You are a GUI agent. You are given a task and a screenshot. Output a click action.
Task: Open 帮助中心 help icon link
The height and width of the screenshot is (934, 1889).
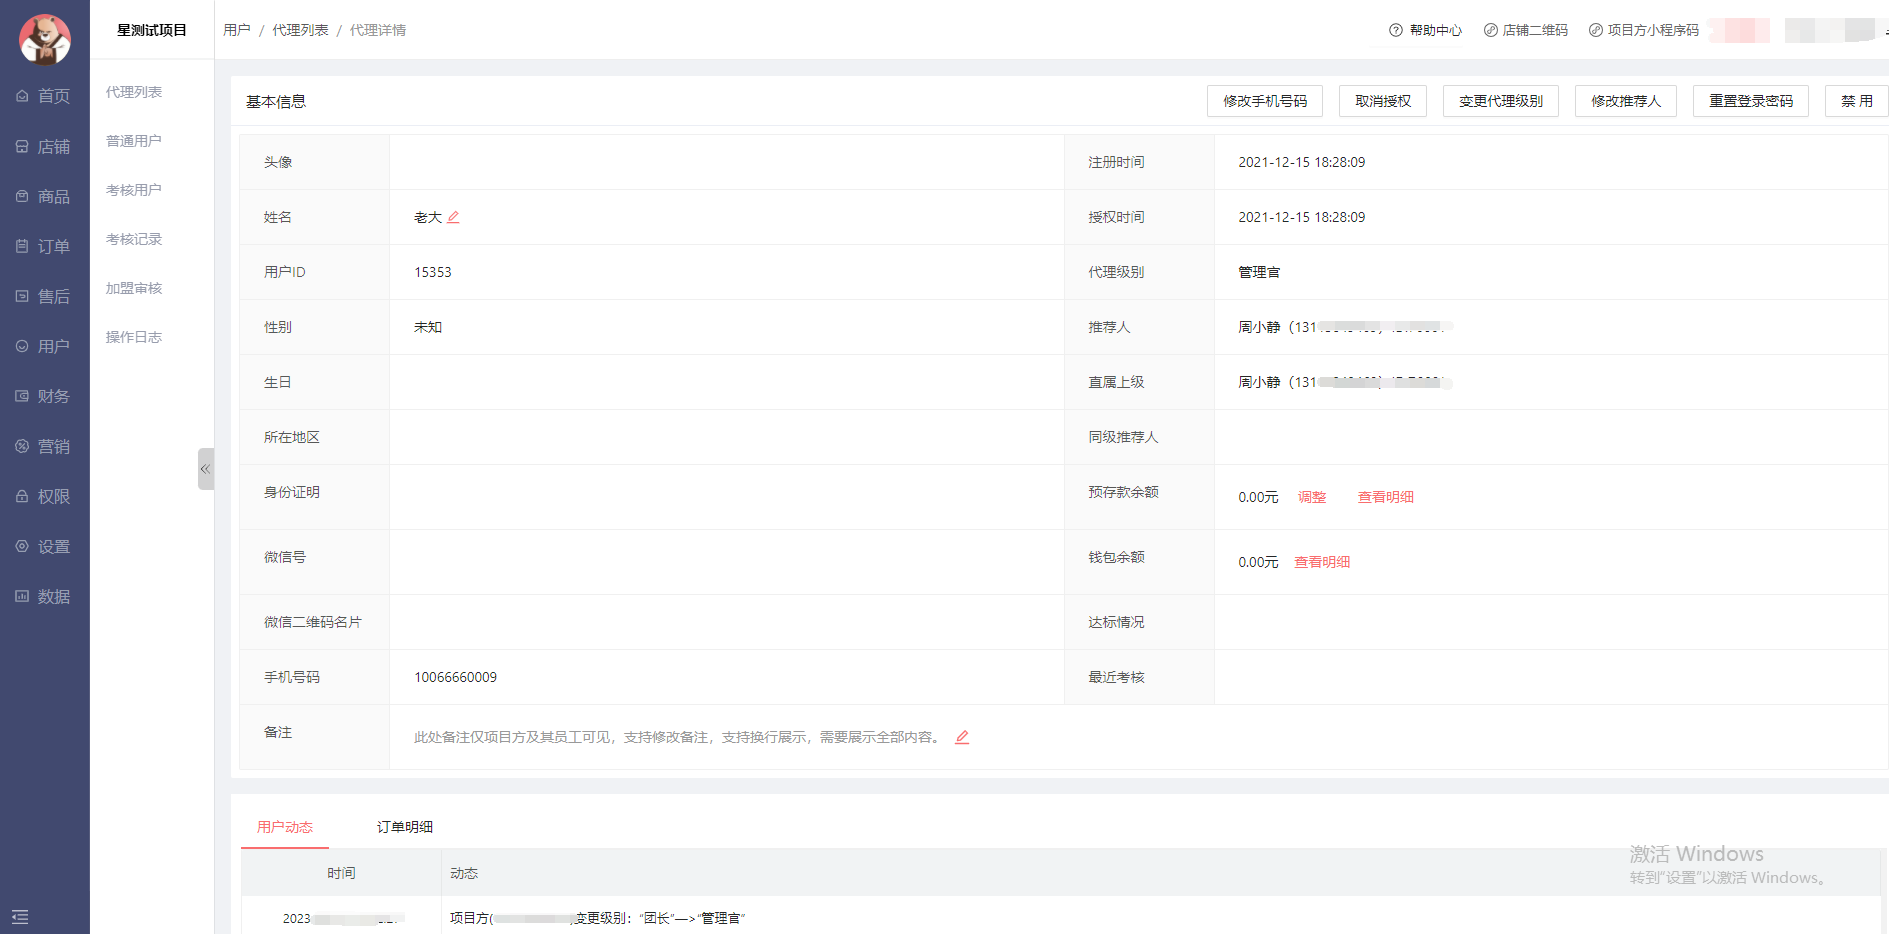pos(1425,30)
